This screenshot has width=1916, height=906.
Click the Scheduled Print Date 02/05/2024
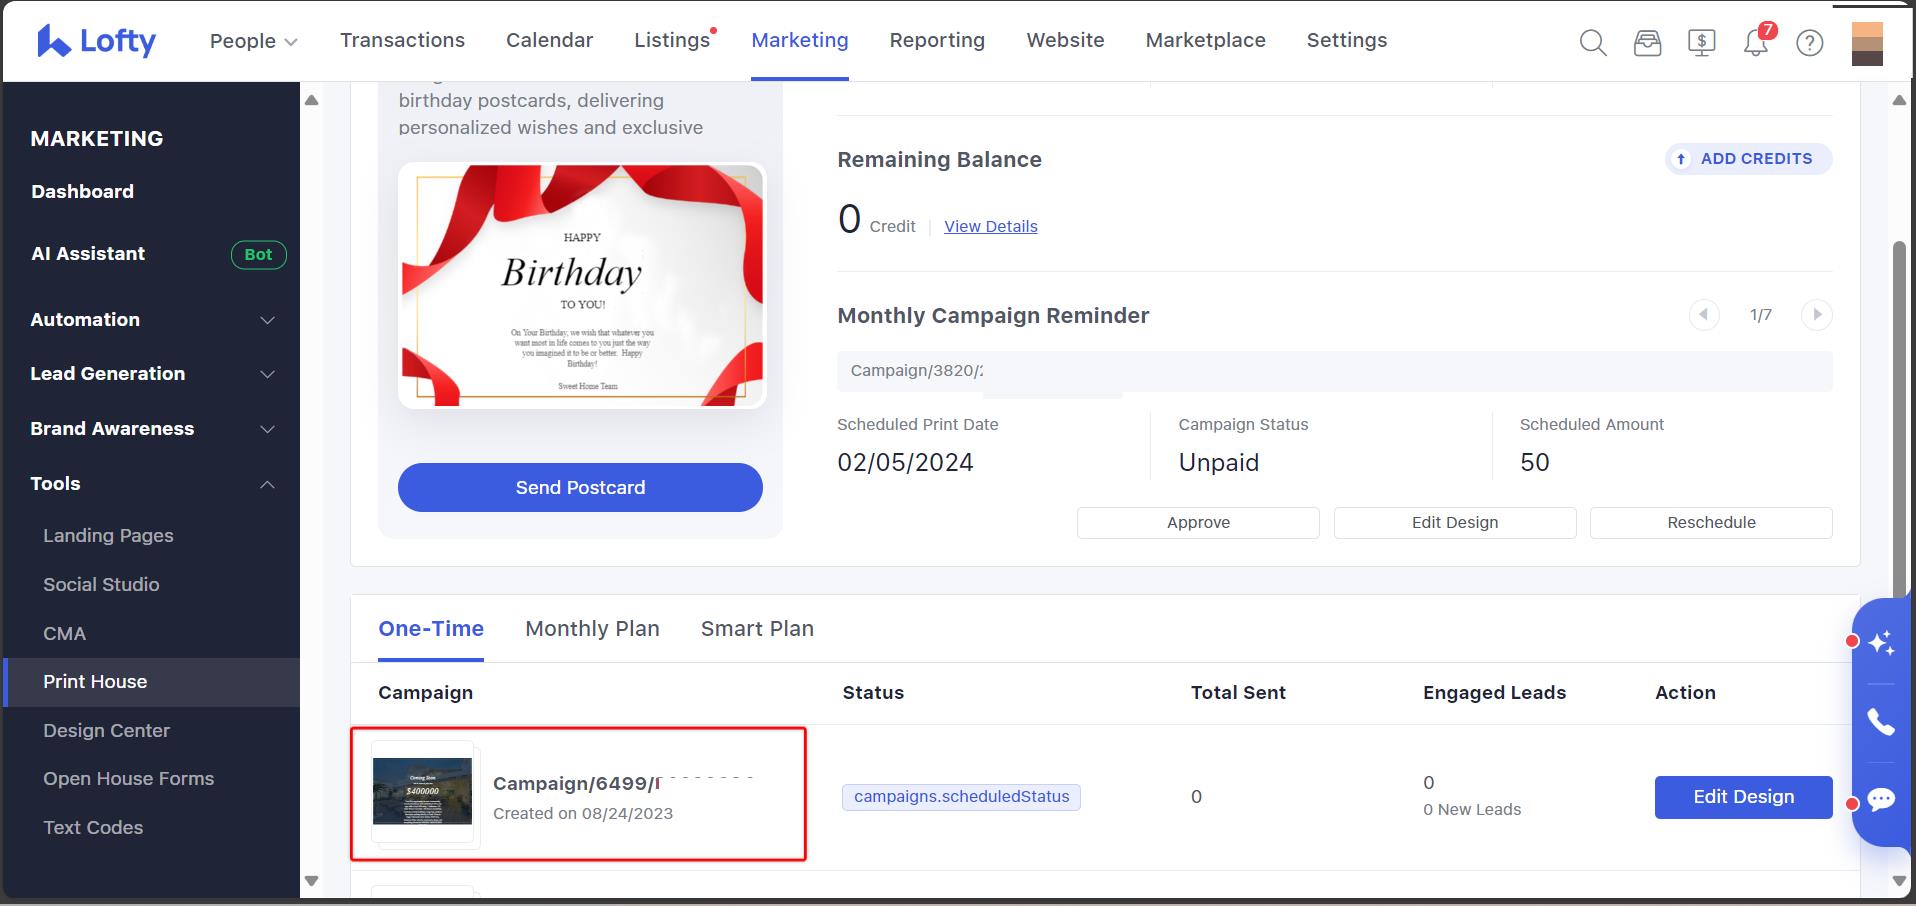(x=905, y=462)
